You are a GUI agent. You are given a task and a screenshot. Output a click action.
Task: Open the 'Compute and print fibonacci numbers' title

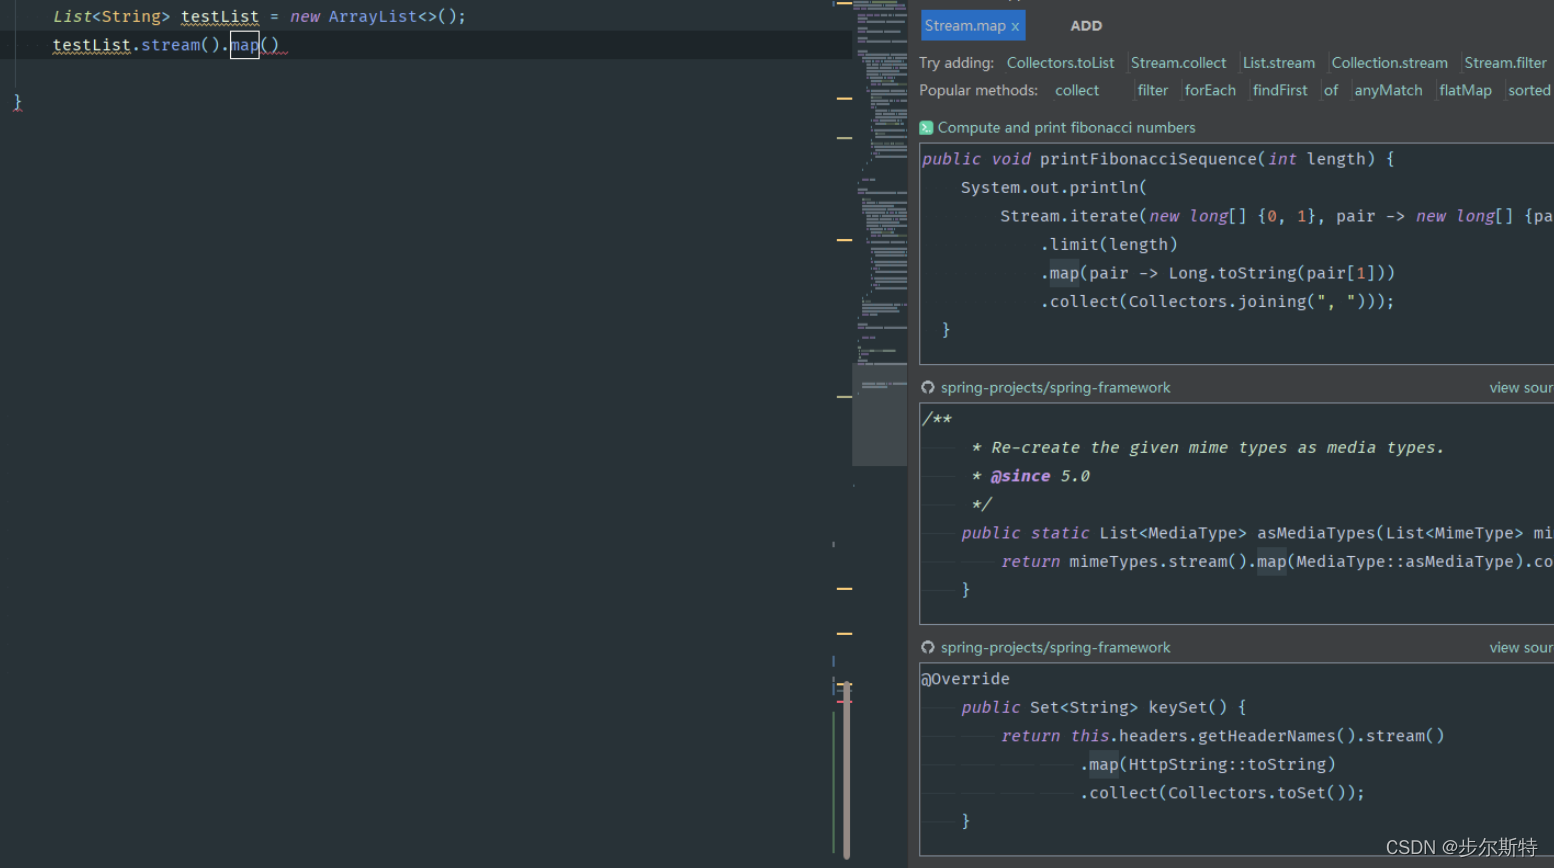pos(1066,128)
